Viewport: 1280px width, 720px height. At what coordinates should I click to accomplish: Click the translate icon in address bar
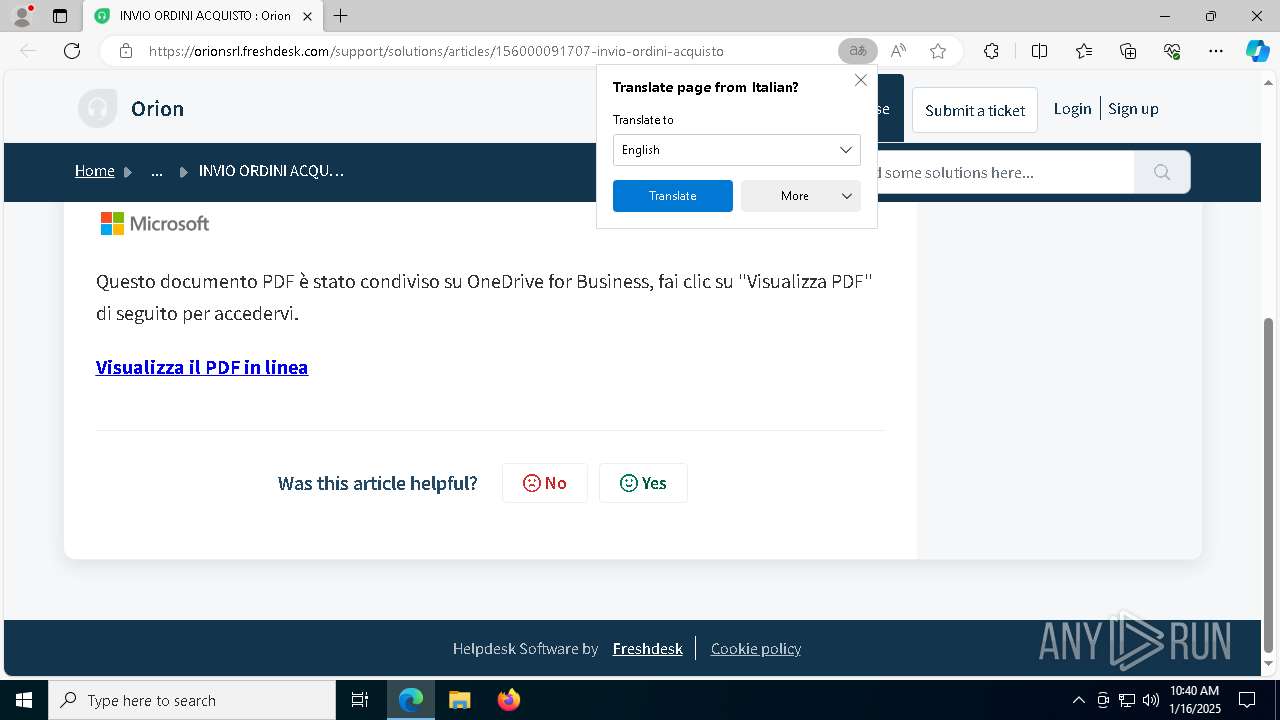pyautogui.click(x=857, y=51)
